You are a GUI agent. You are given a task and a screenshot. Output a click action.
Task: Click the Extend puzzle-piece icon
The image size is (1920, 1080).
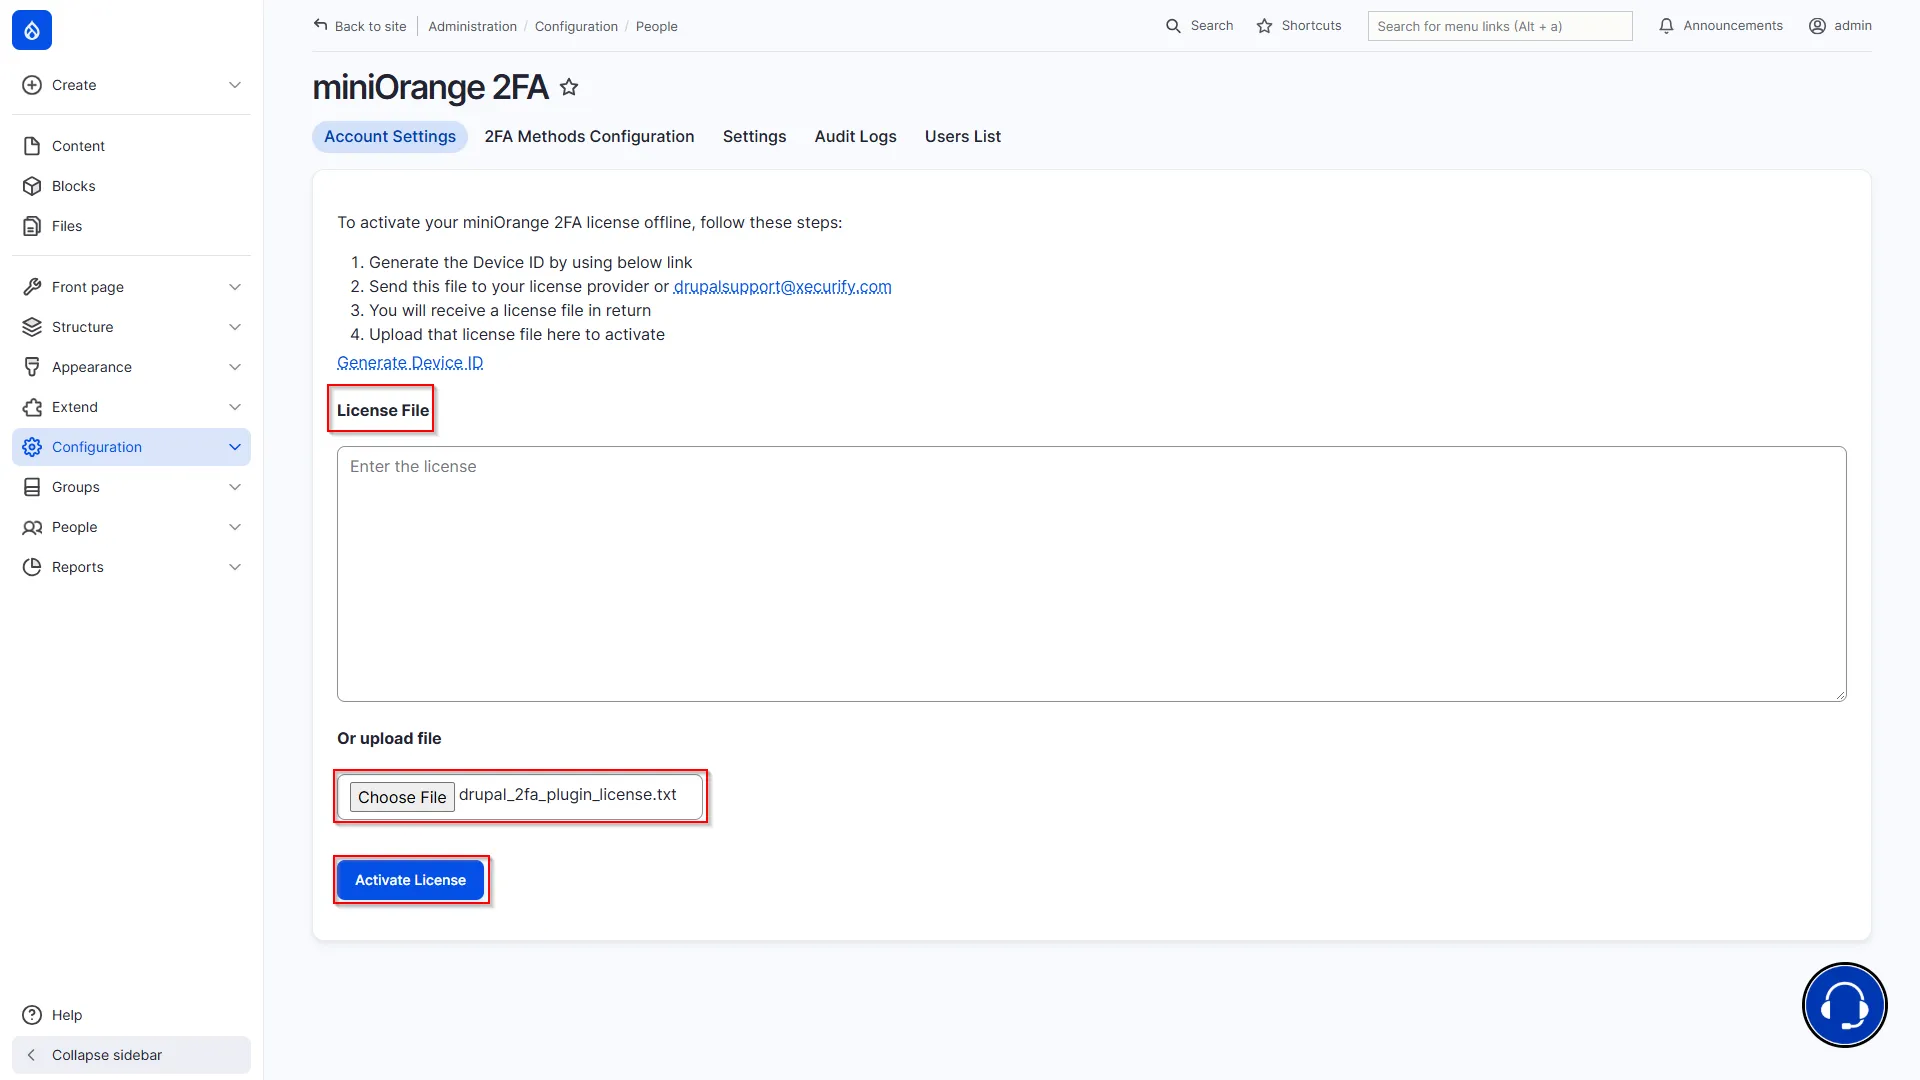click(x=32, y=407)
